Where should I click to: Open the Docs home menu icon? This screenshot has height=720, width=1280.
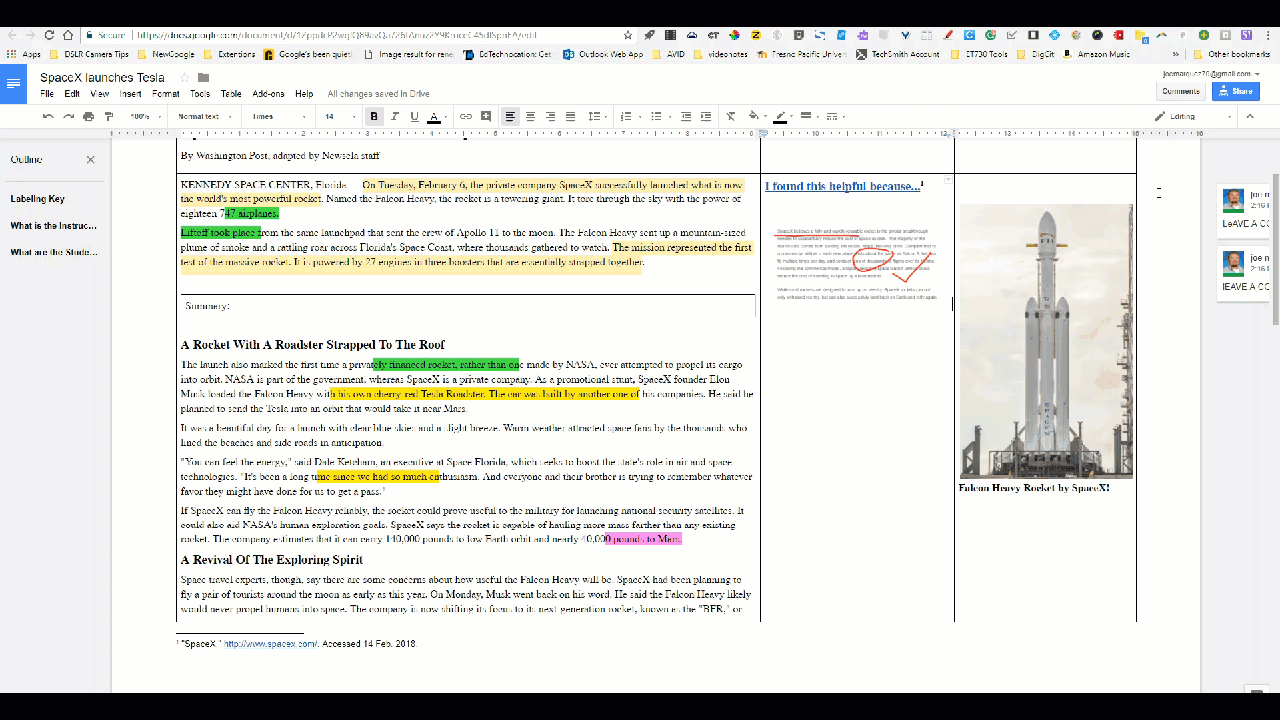14,84
